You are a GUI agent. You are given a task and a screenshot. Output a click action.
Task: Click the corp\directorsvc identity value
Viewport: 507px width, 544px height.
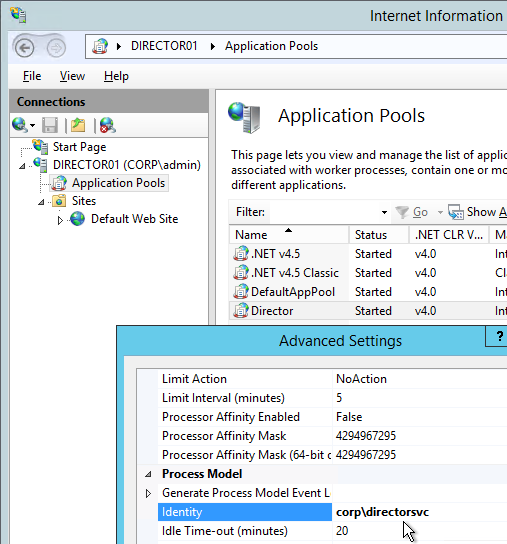382,512
